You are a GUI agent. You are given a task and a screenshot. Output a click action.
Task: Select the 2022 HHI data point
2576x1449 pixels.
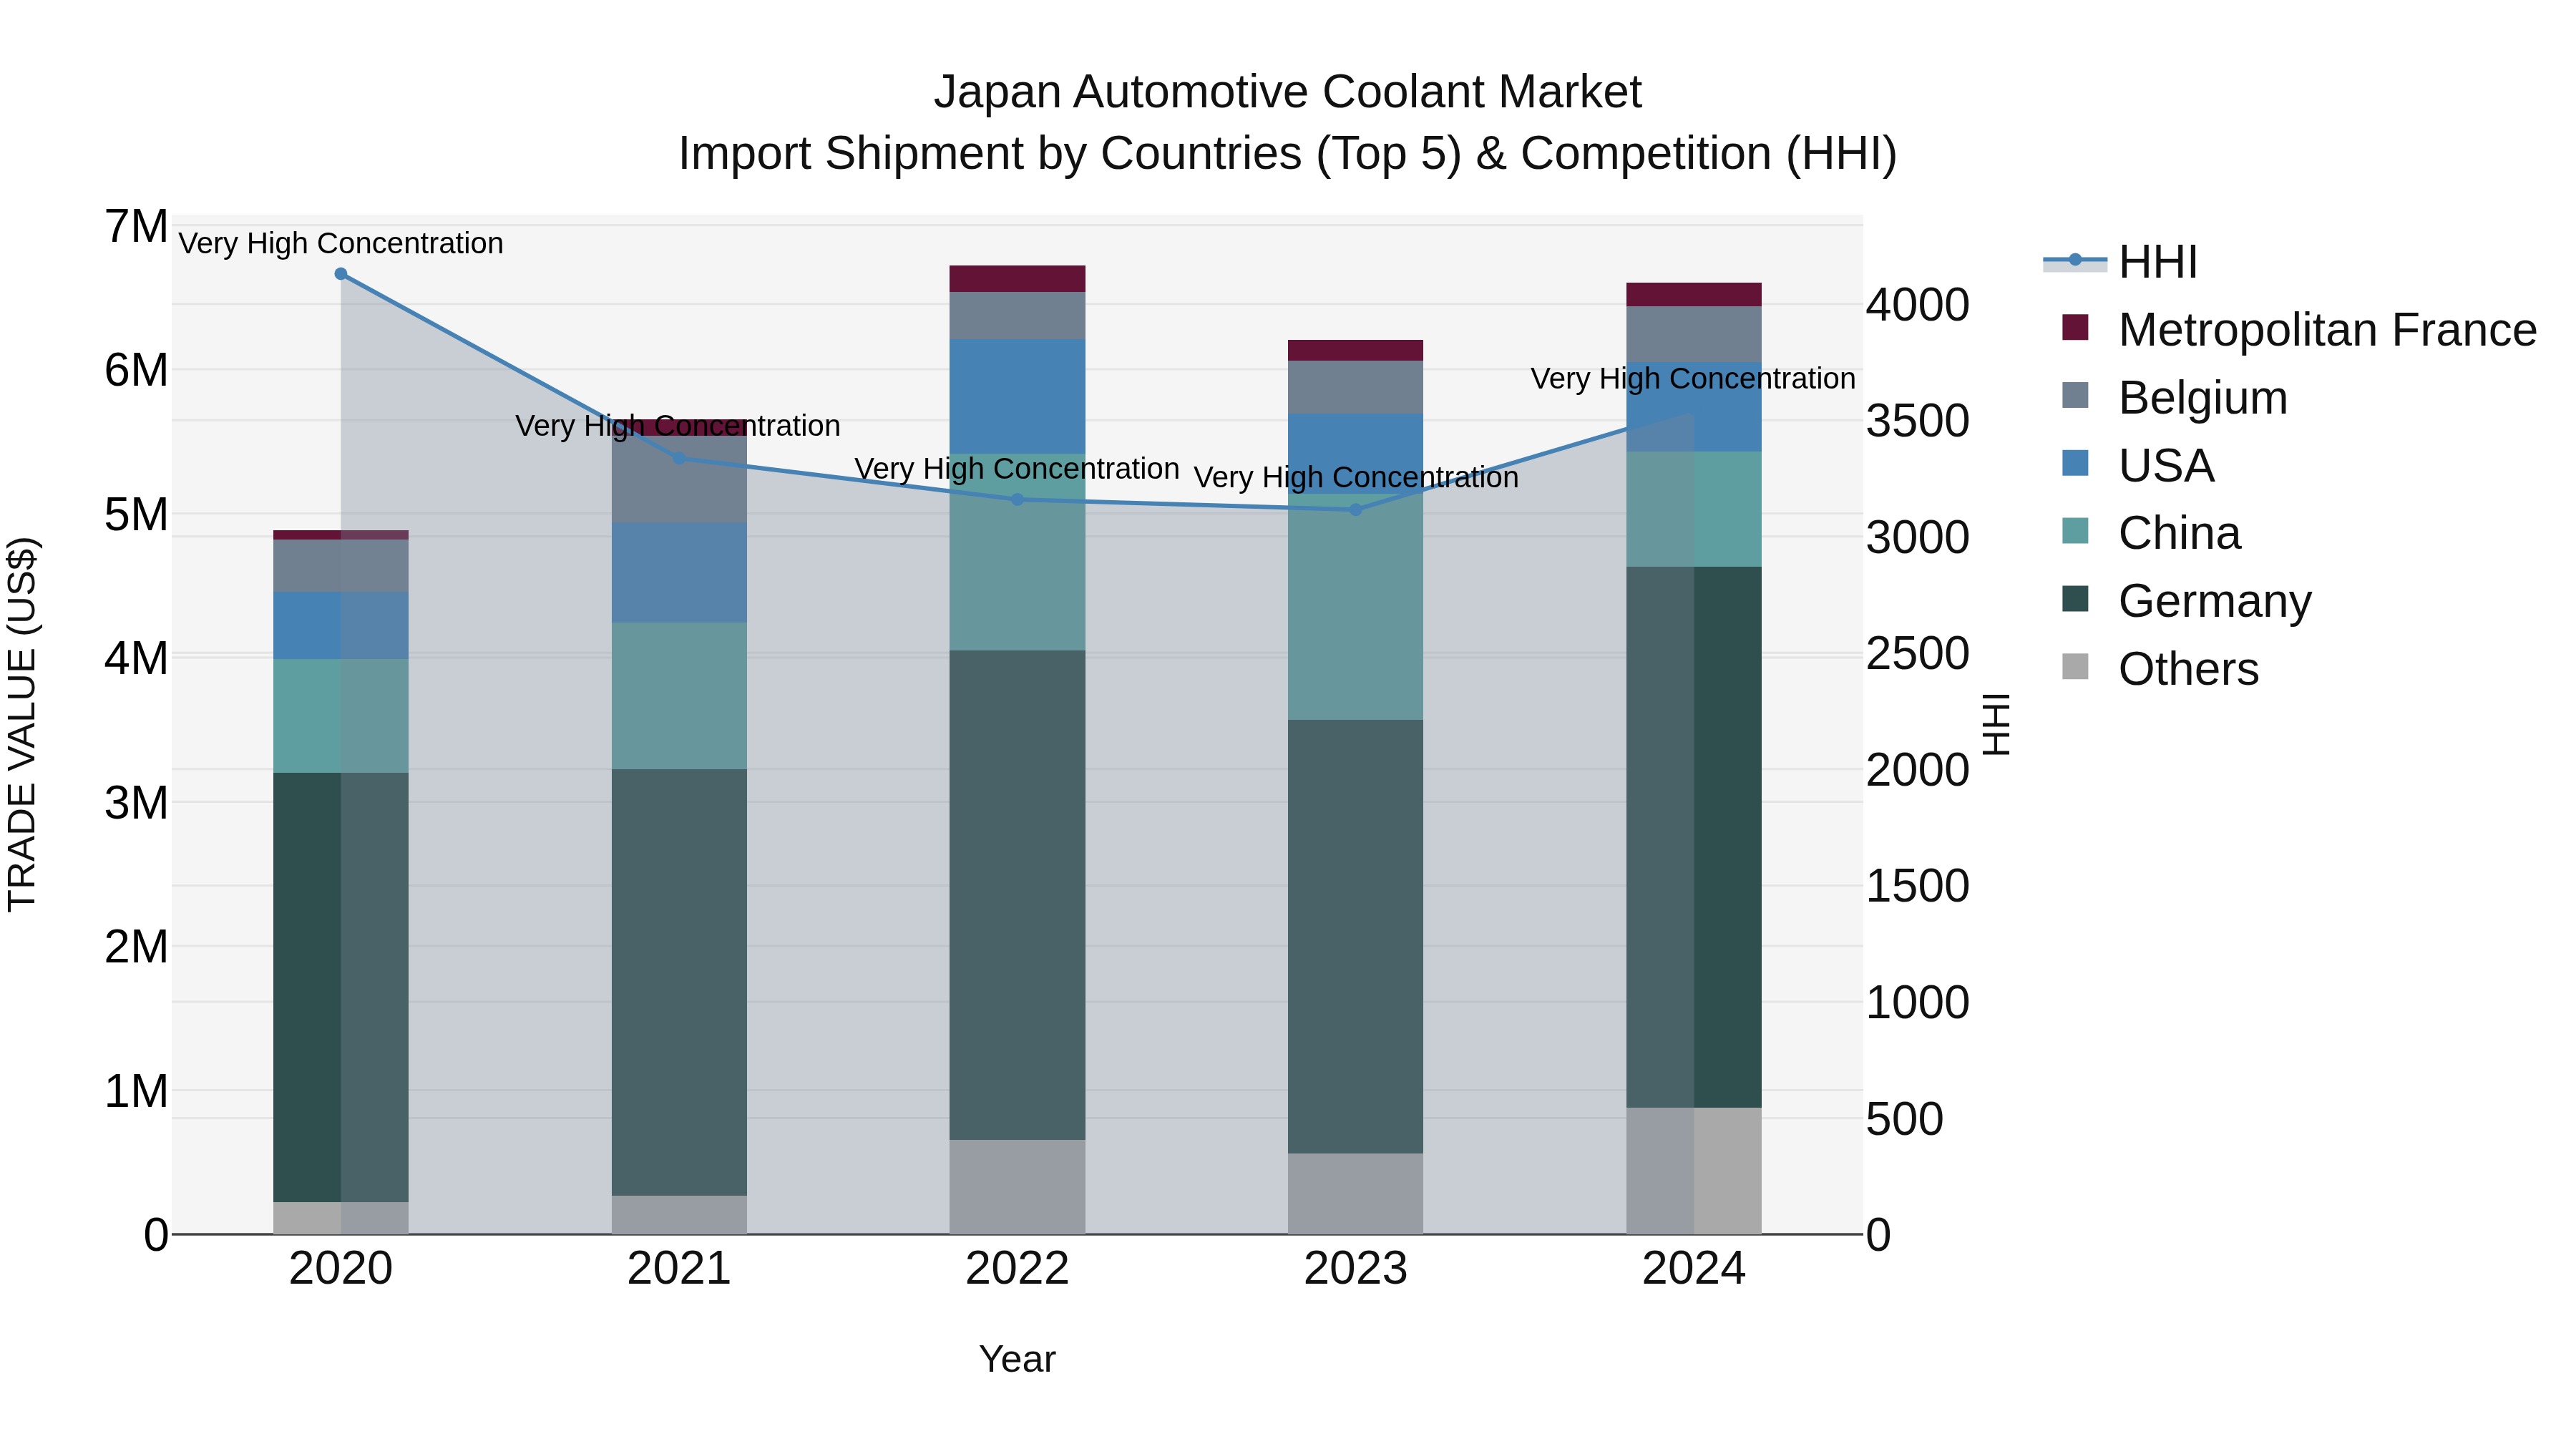pos(1018,500)
